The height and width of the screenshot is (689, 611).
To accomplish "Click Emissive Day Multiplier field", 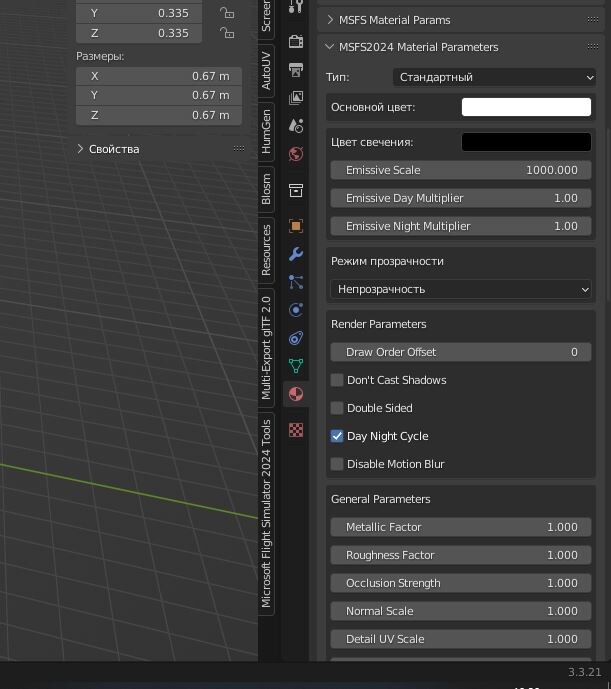I will 461,198.
